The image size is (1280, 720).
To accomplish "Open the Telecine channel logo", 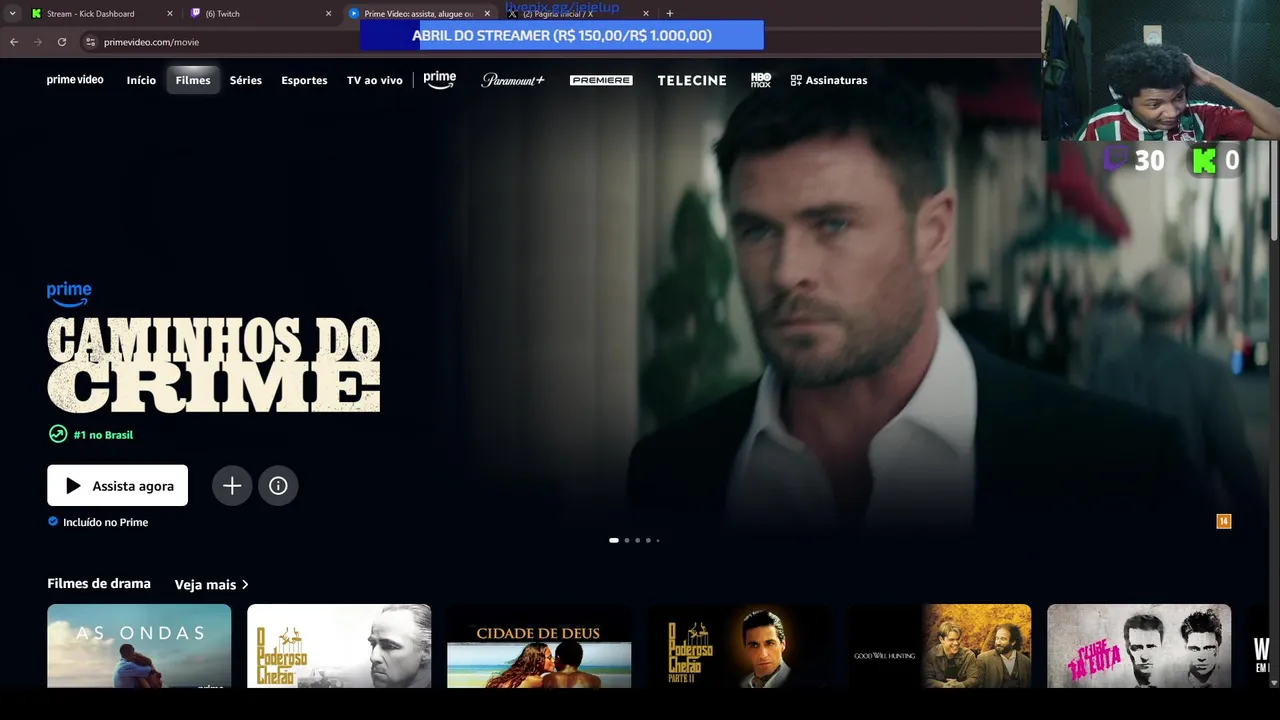I will [692, 80].
